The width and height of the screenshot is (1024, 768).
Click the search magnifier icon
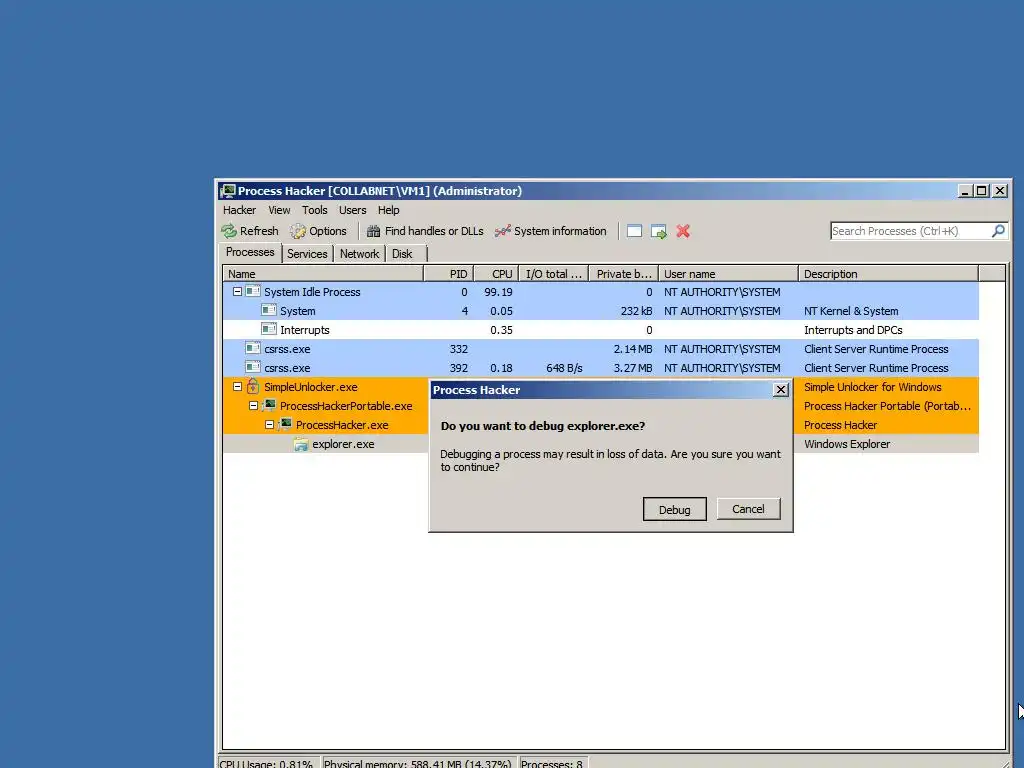[998, 231]
